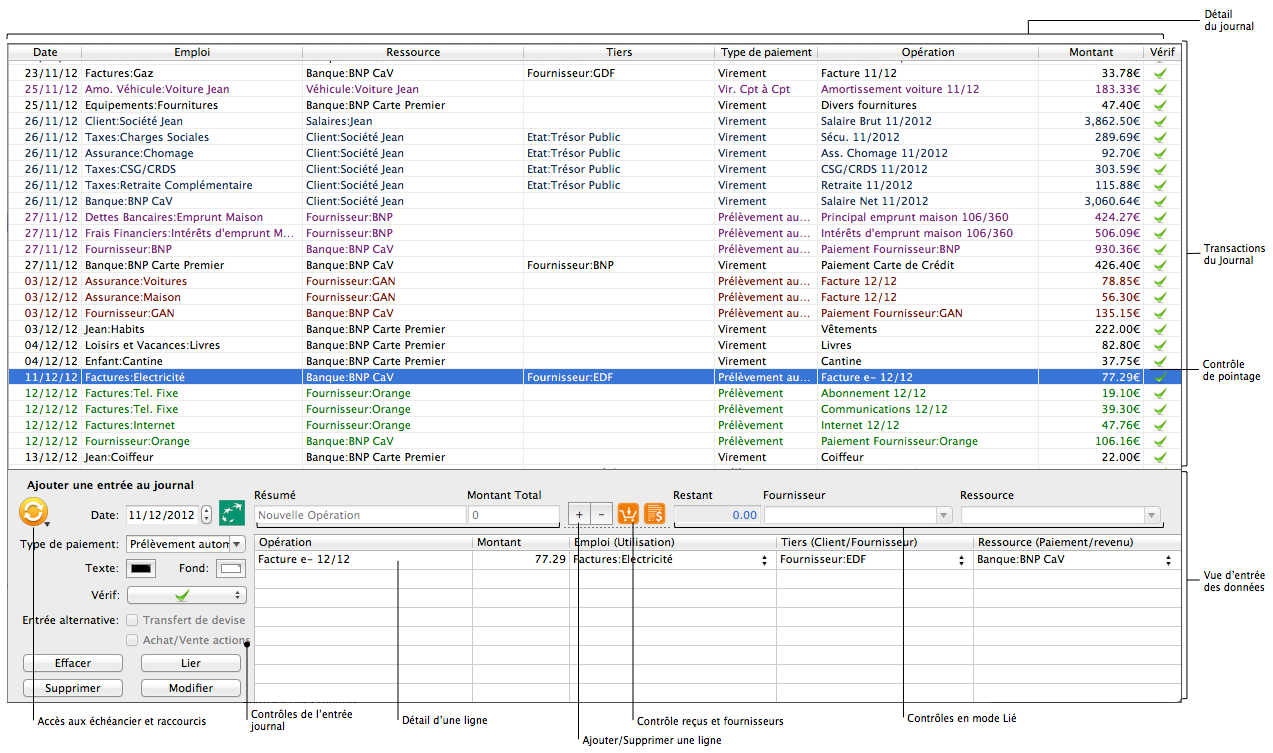Click check mark on Divers fournitures row

pyautogui.click(x=1161, y=105)
